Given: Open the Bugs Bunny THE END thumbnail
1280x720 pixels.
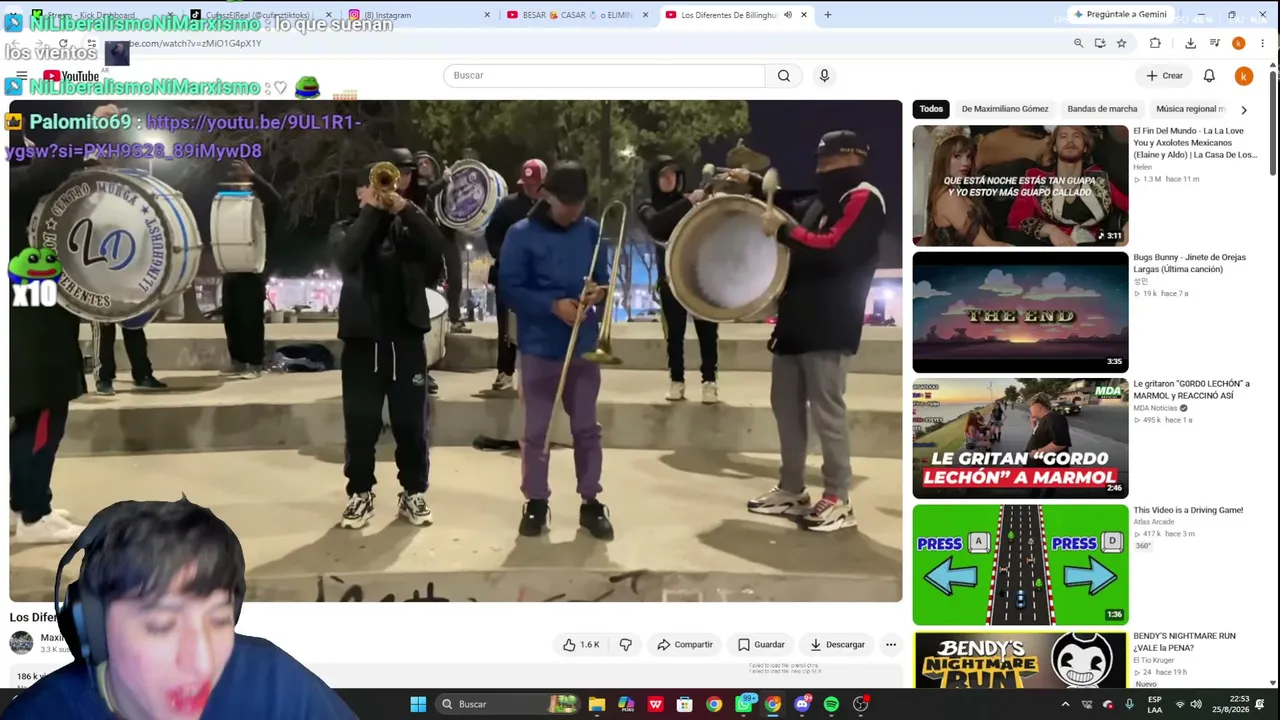Looking at the screenshot, I should coord(1020,312).
